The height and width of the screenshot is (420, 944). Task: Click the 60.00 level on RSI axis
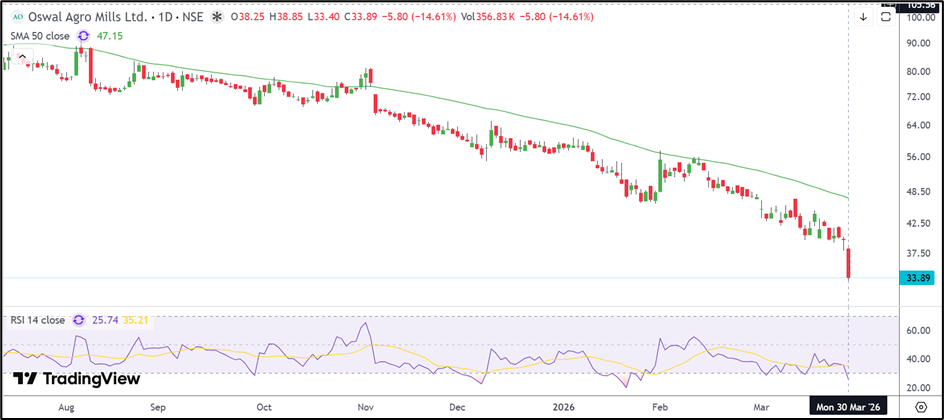[920, 330]
